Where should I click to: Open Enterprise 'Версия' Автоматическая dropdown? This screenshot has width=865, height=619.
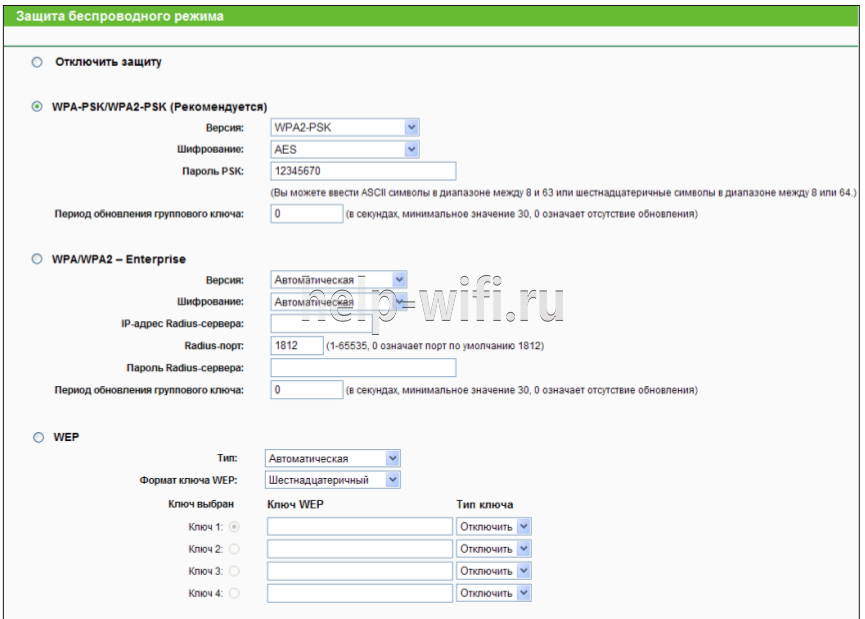click(338, 280)
